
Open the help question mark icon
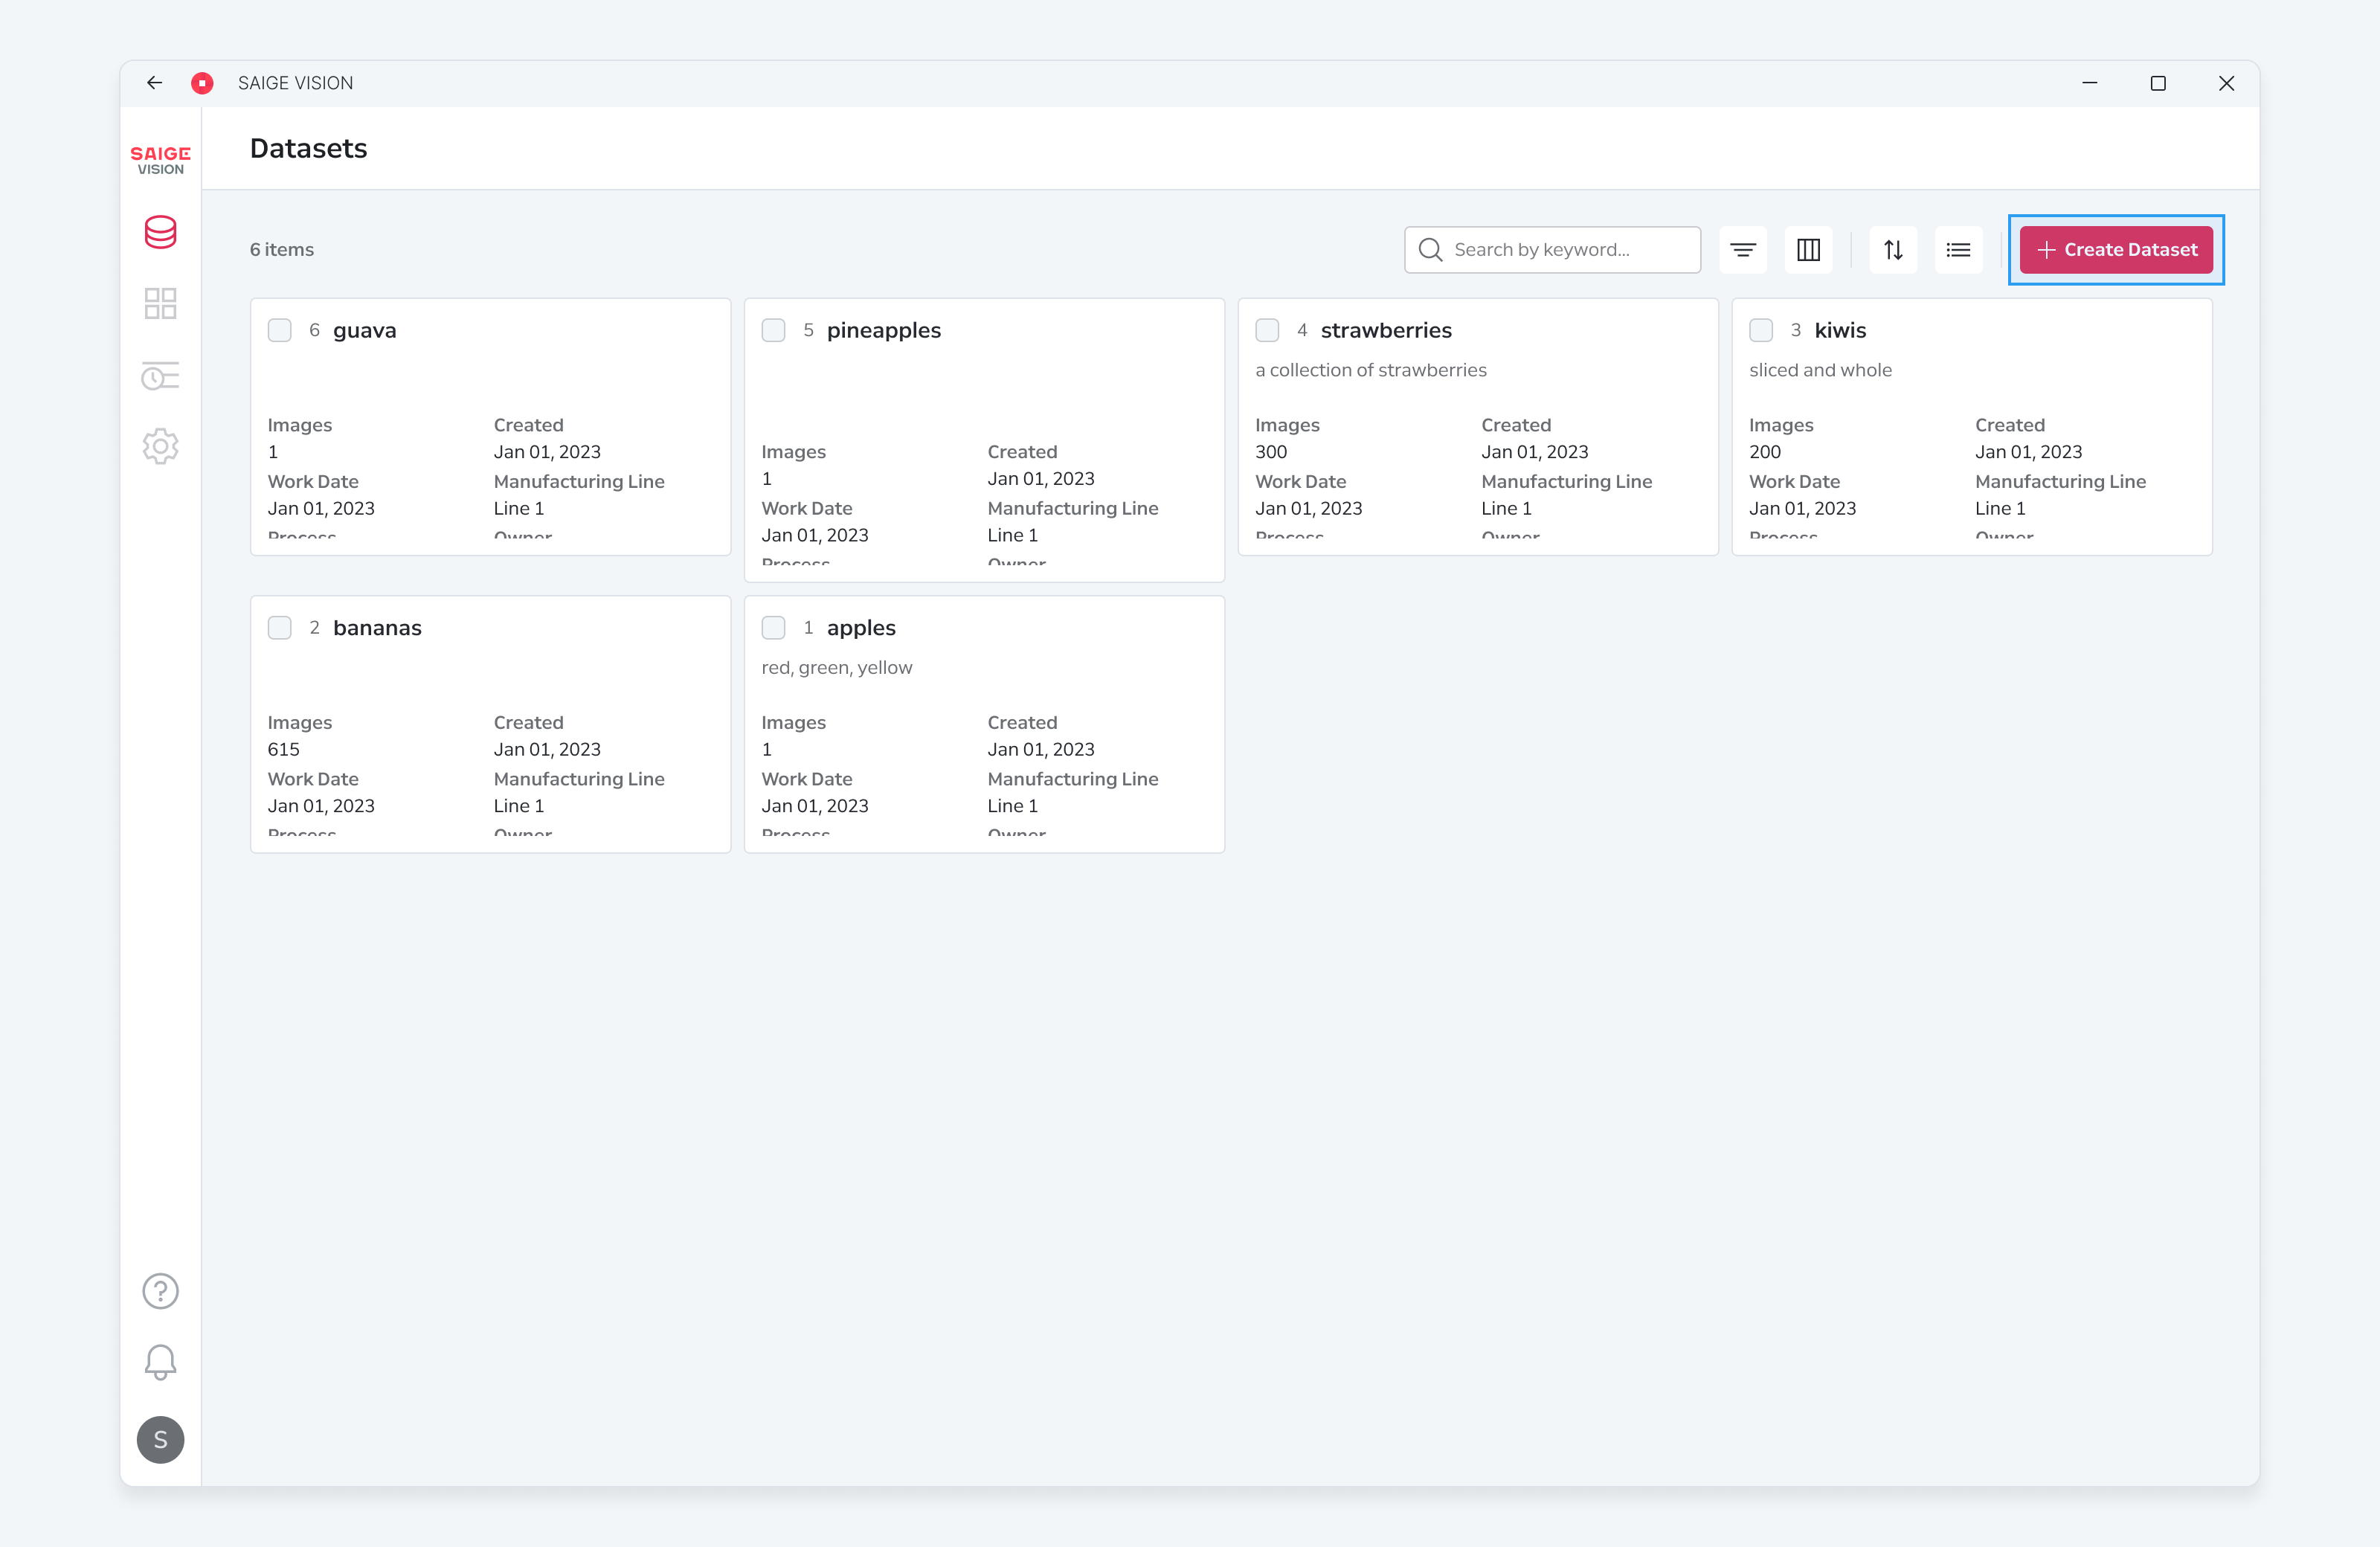click(160, 1291)
